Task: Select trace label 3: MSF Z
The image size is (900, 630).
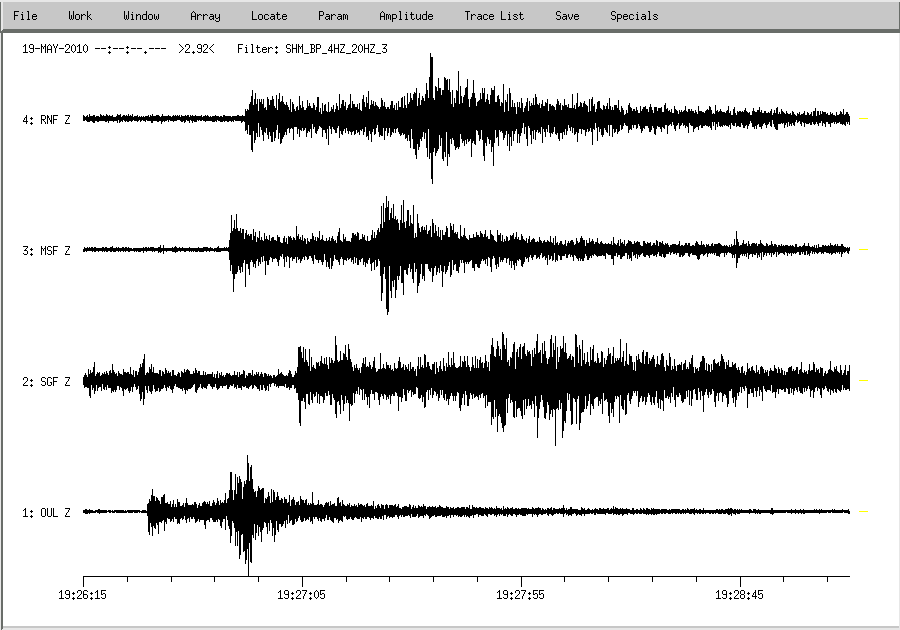Action: 46,251
